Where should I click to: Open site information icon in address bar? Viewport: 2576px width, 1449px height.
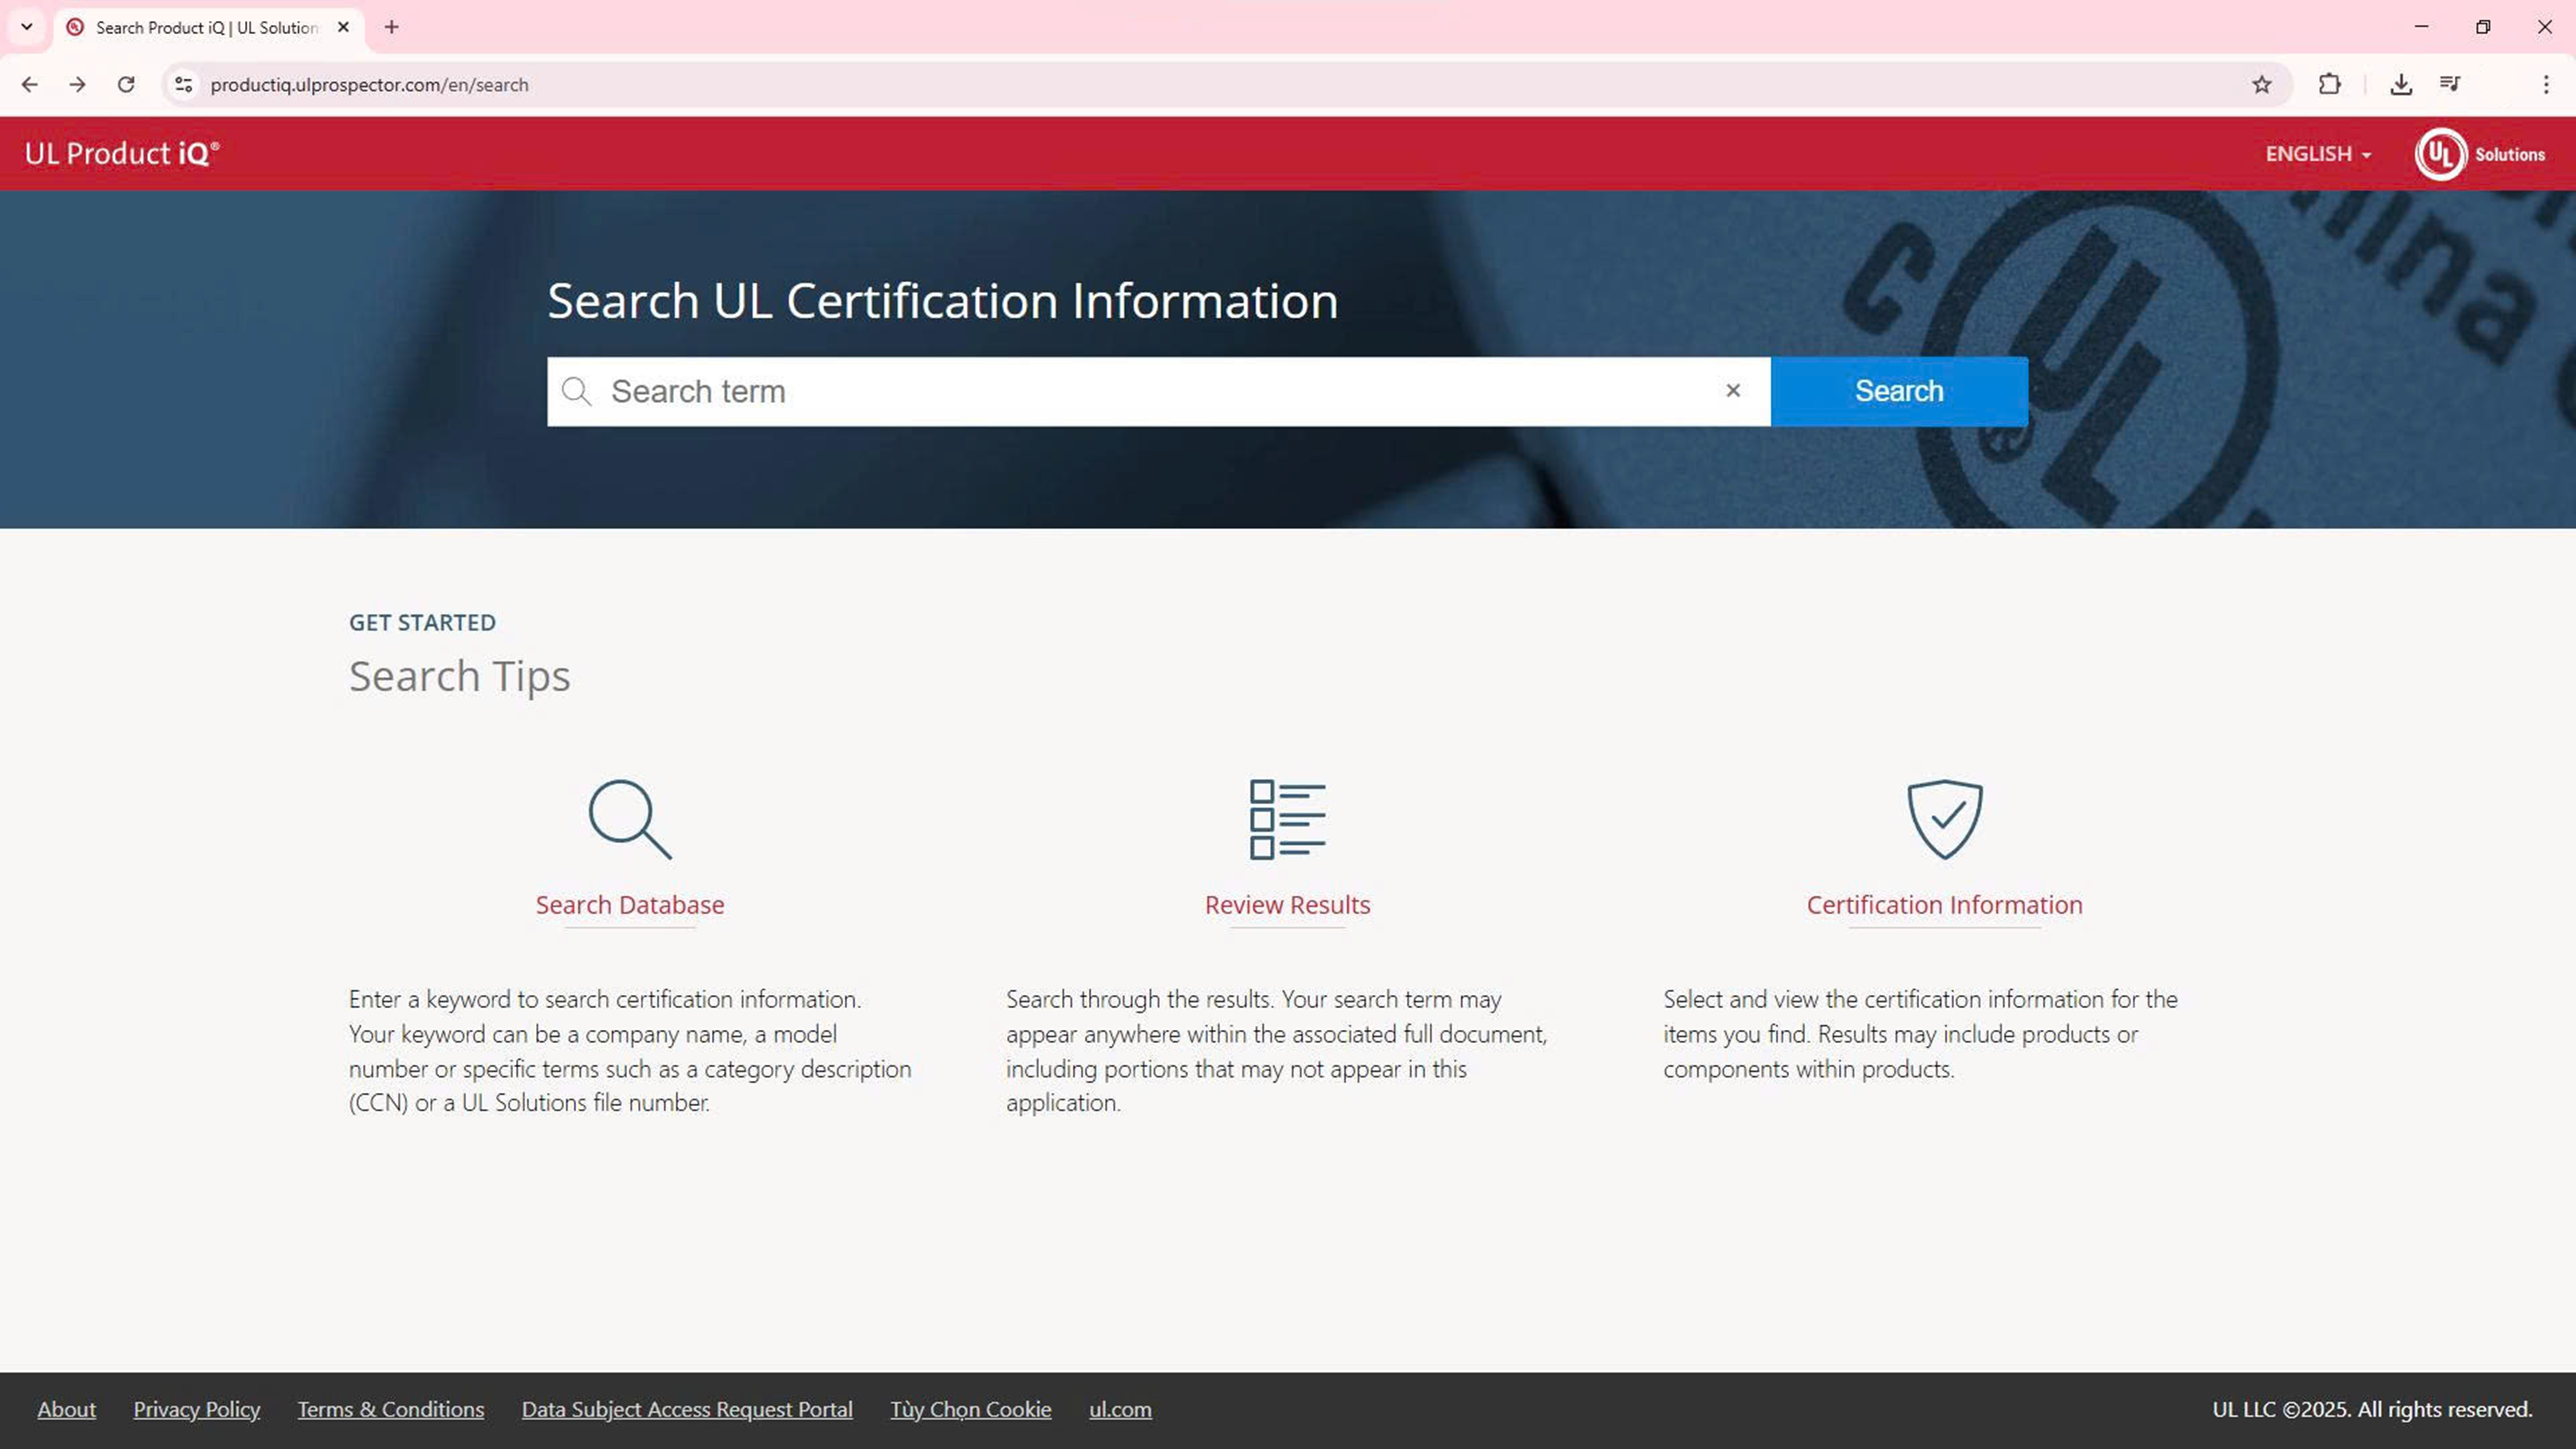coord(184,85)
